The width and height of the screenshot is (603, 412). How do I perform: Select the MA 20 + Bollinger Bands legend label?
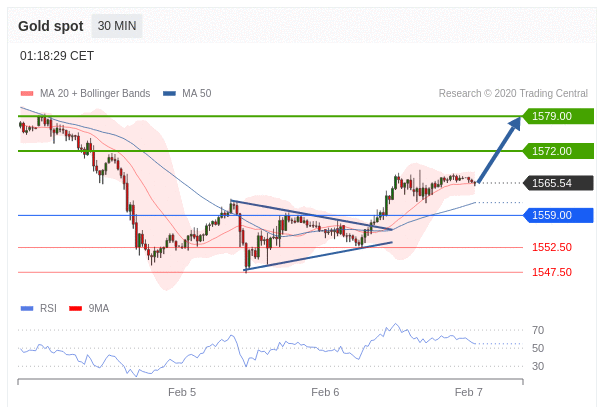coord(95,93)
